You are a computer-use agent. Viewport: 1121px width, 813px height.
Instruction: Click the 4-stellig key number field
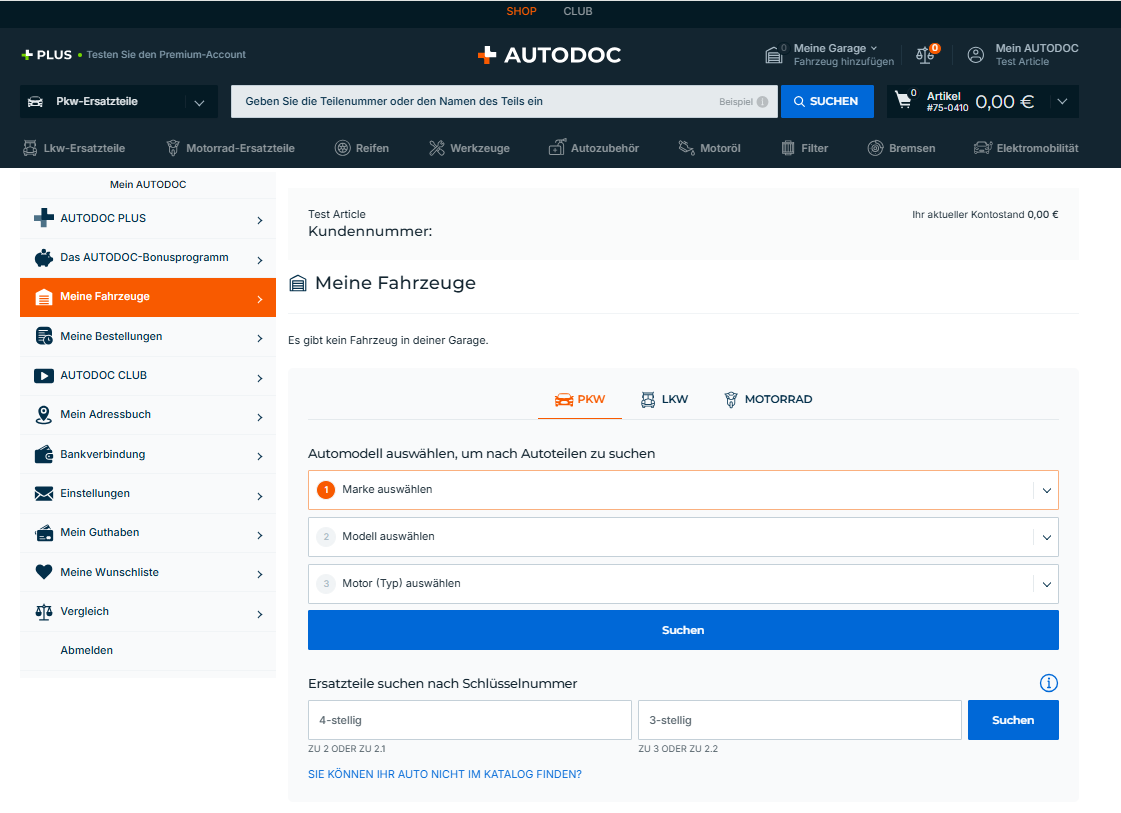point(470,720)
